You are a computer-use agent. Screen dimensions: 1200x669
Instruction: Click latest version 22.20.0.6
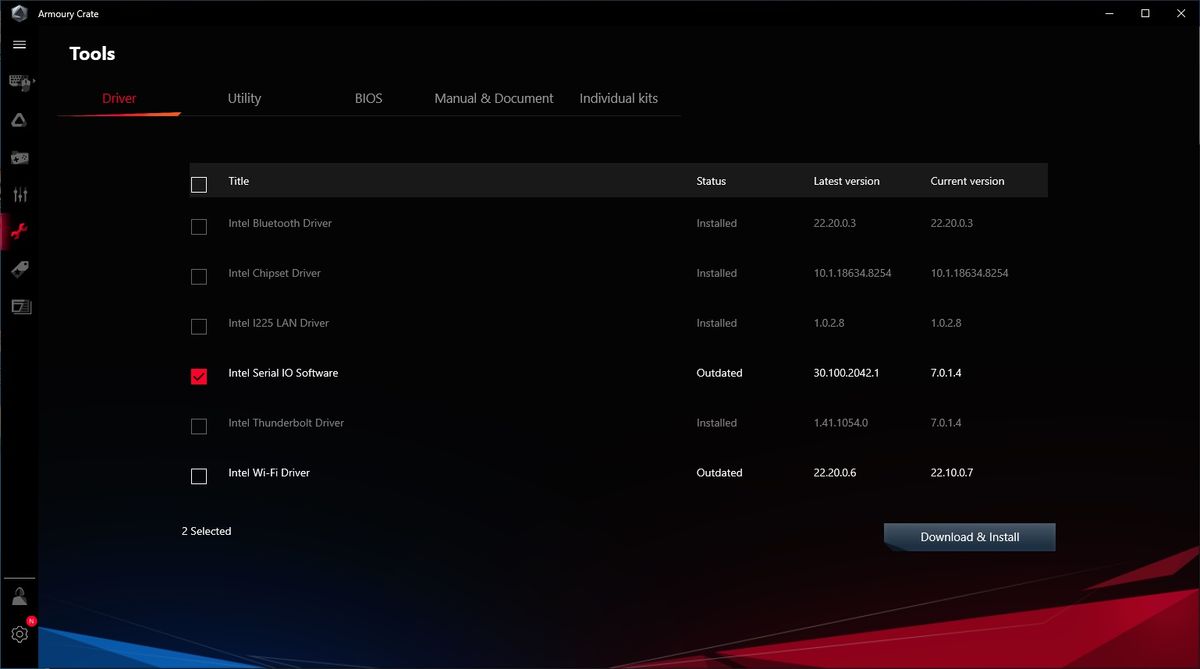click(835, 473)
